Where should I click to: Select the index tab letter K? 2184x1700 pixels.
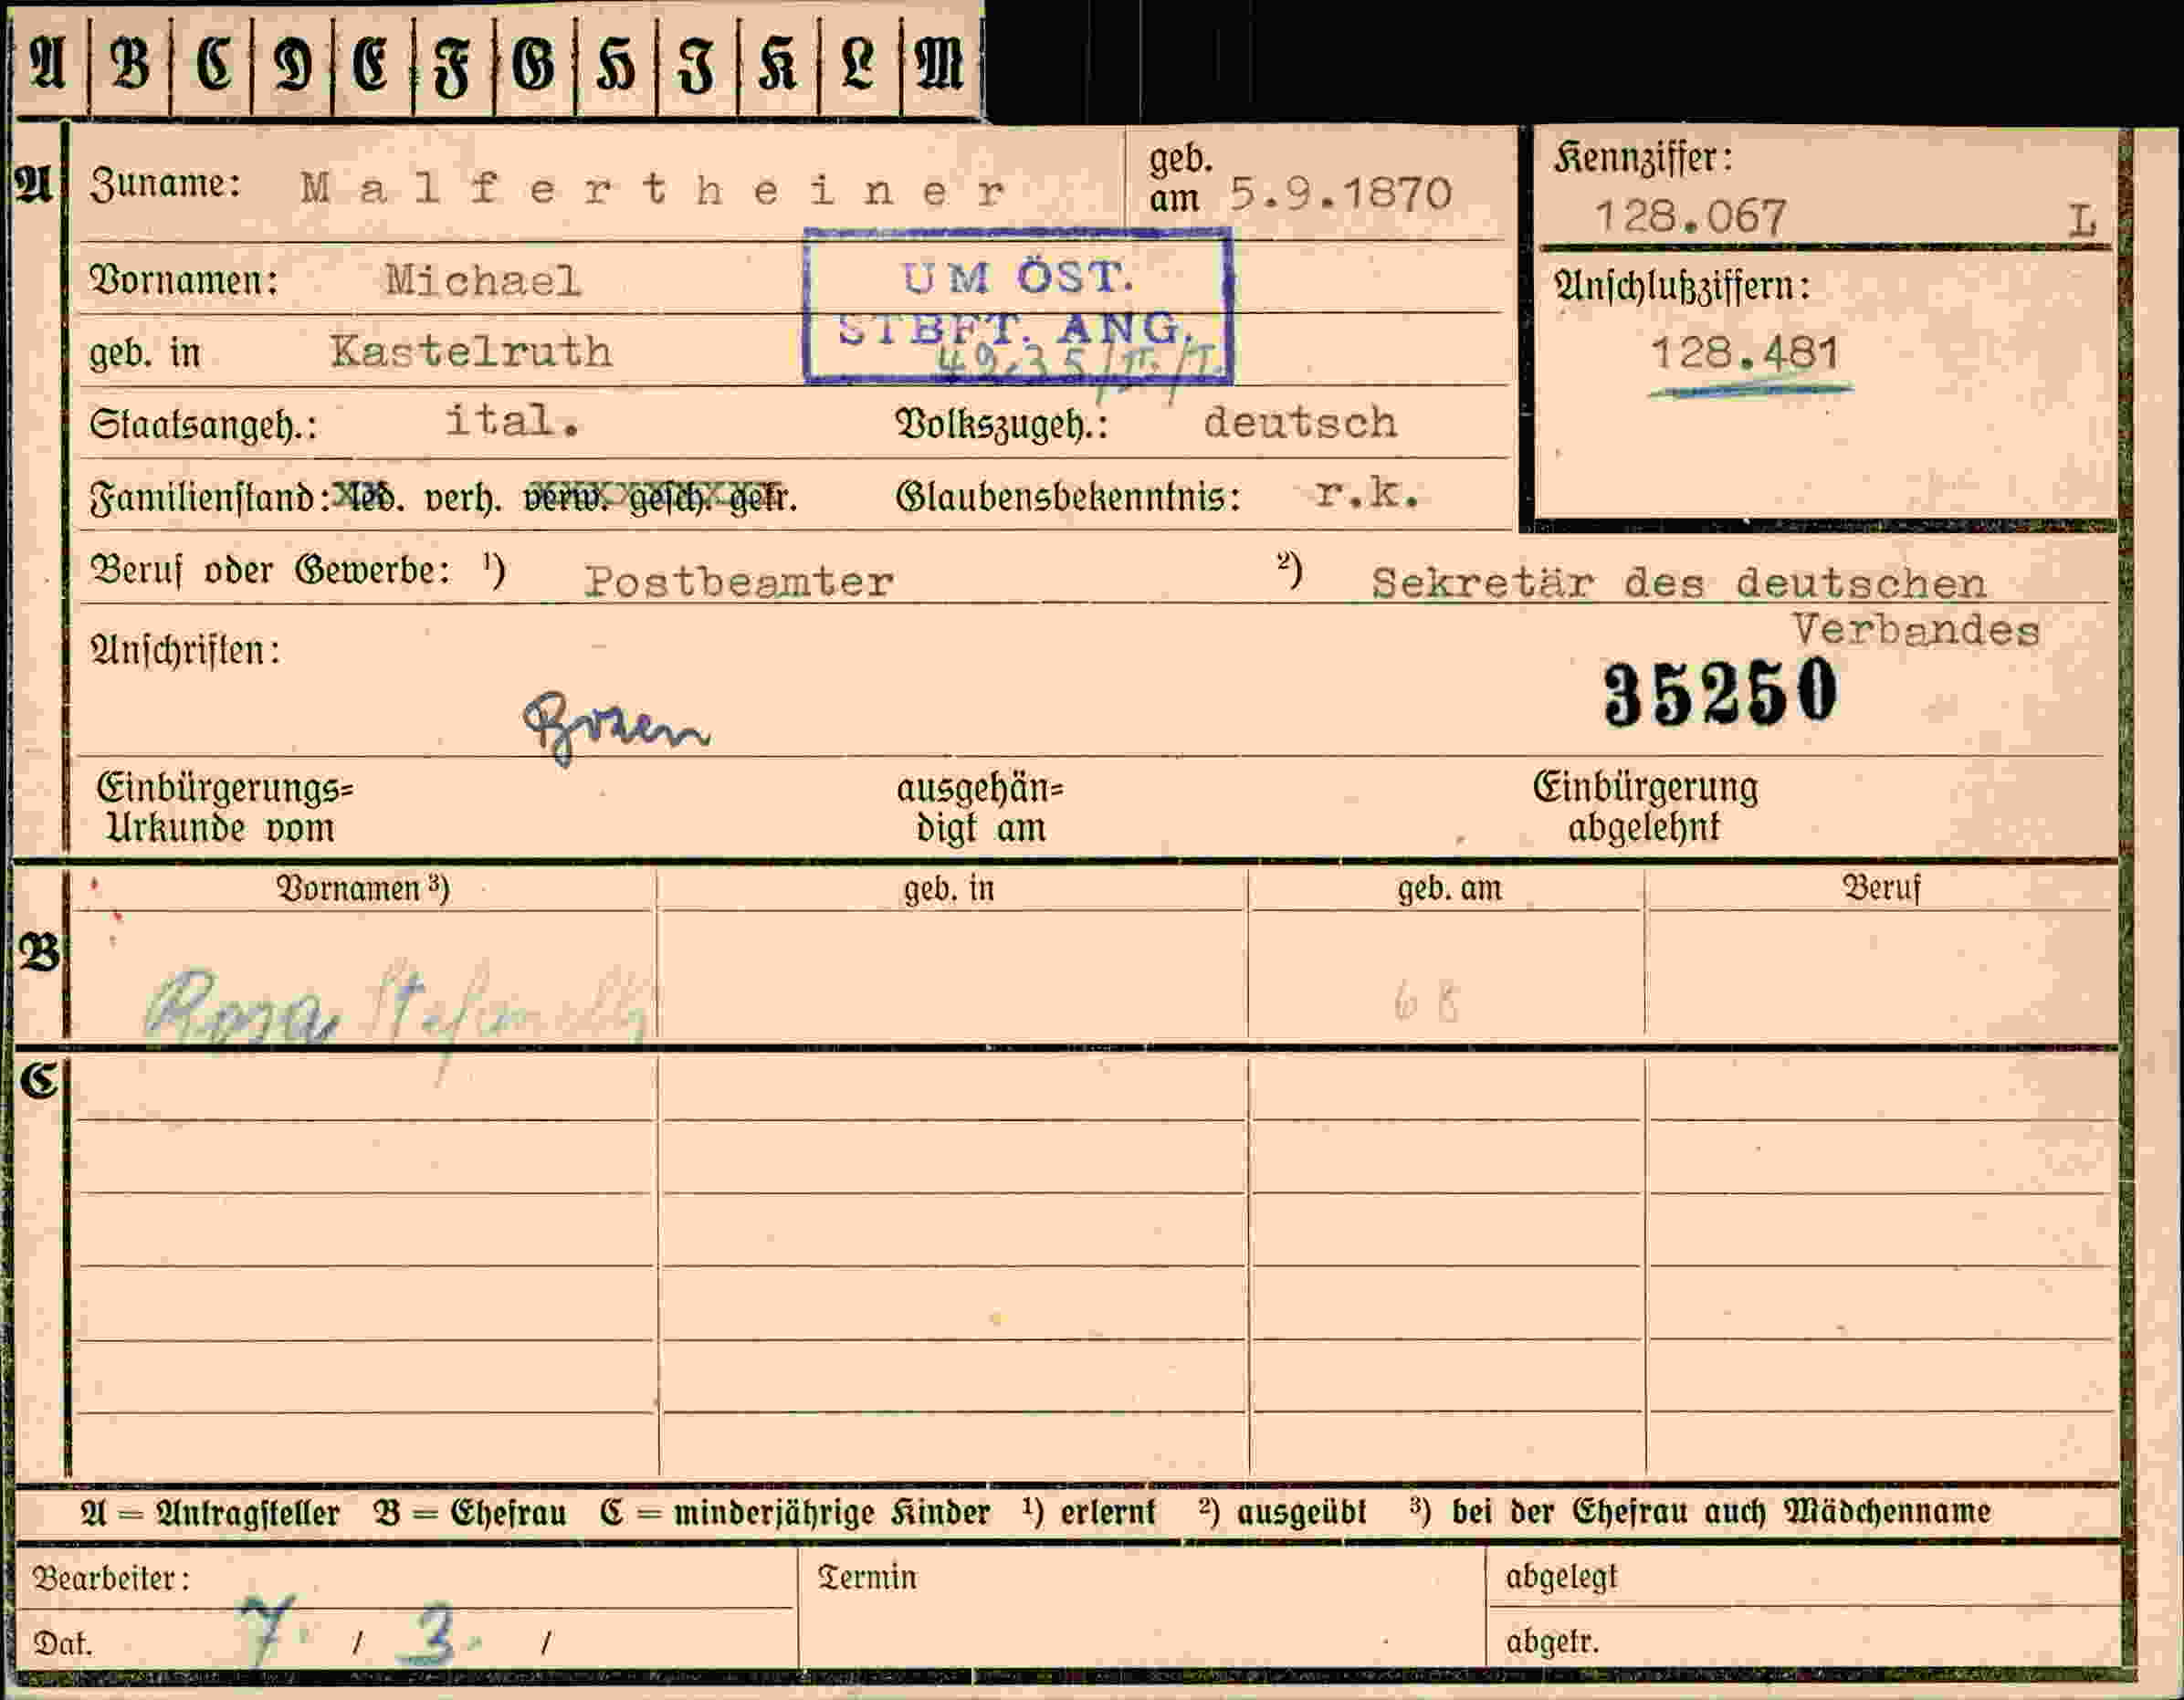click(x=777, y=64)
